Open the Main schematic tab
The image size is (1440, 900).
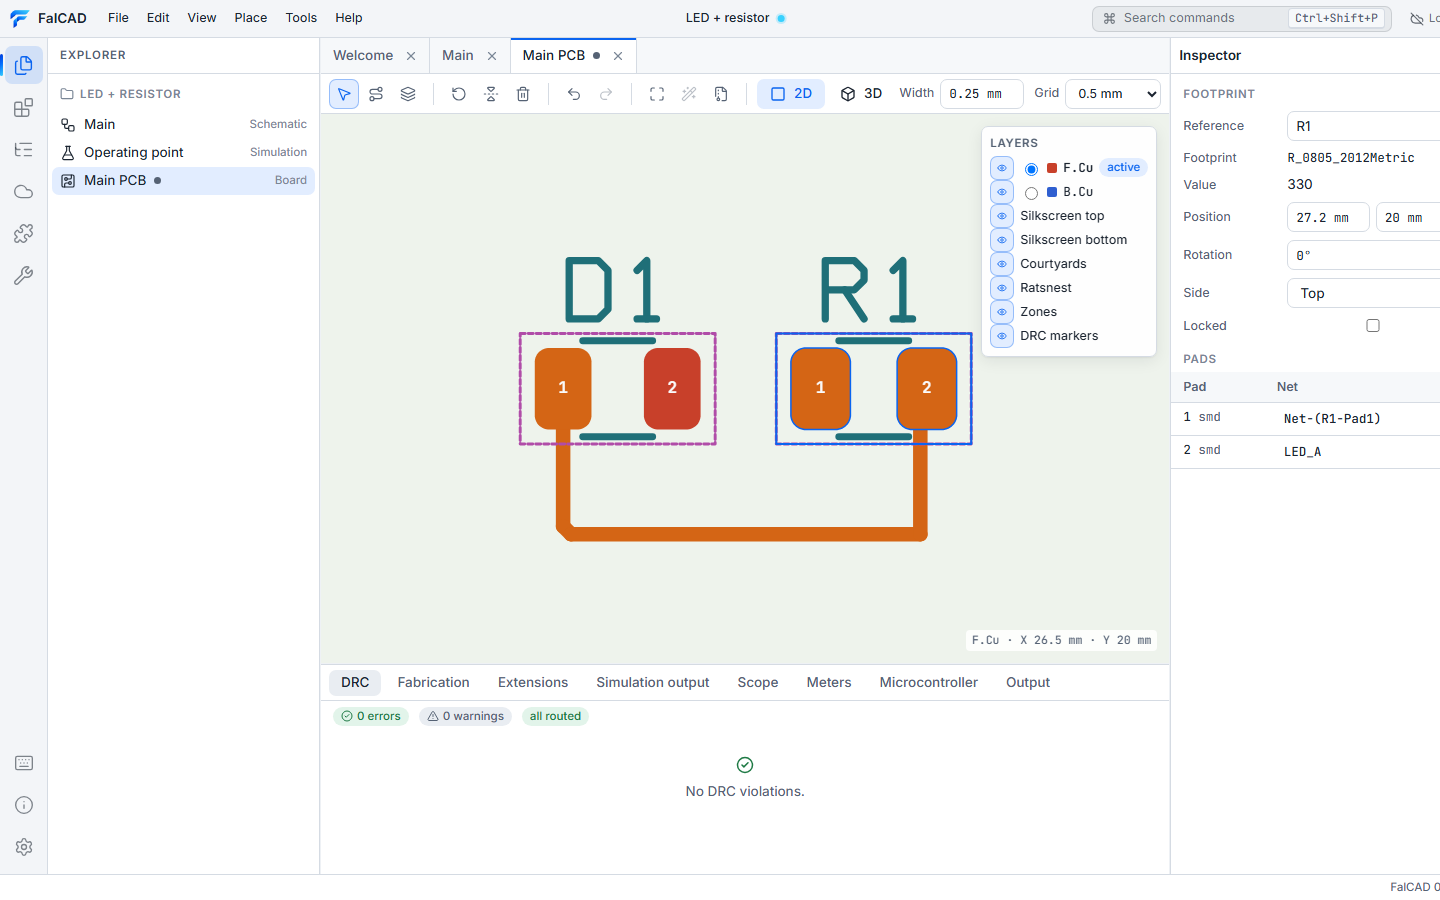click(x=458, y=56)
